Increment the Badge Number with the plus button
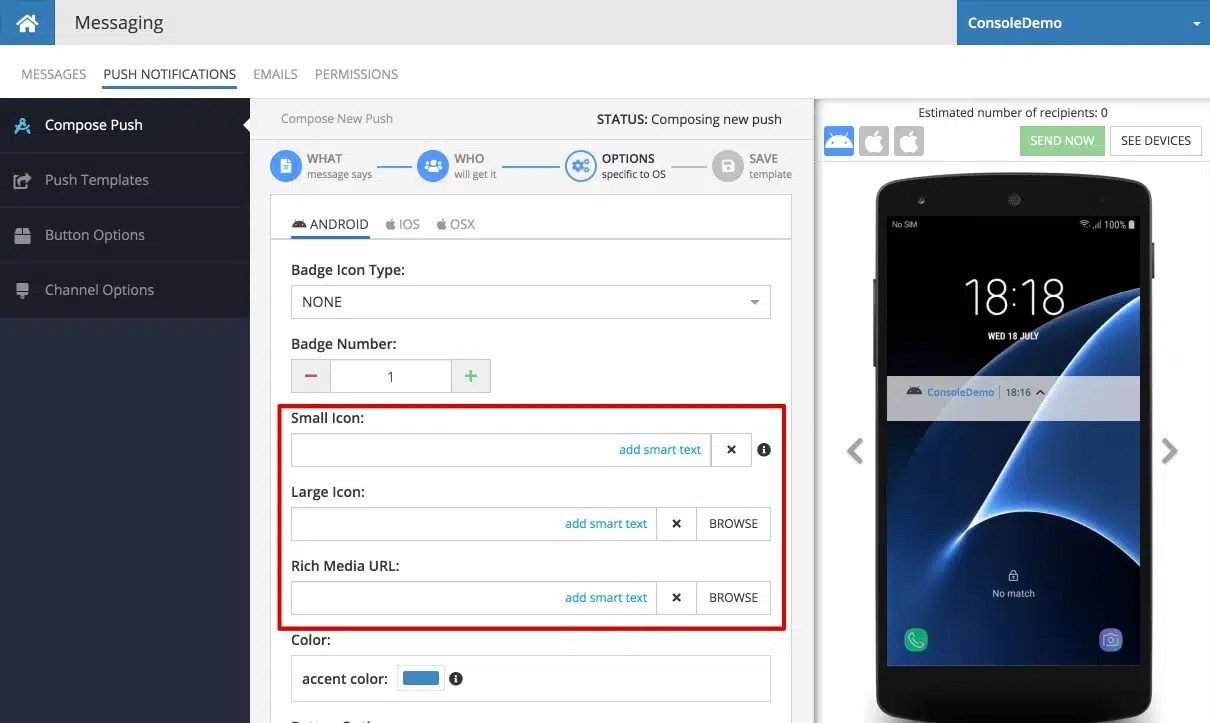Viewport: 1210px width, 723px height. pos(471,376)
